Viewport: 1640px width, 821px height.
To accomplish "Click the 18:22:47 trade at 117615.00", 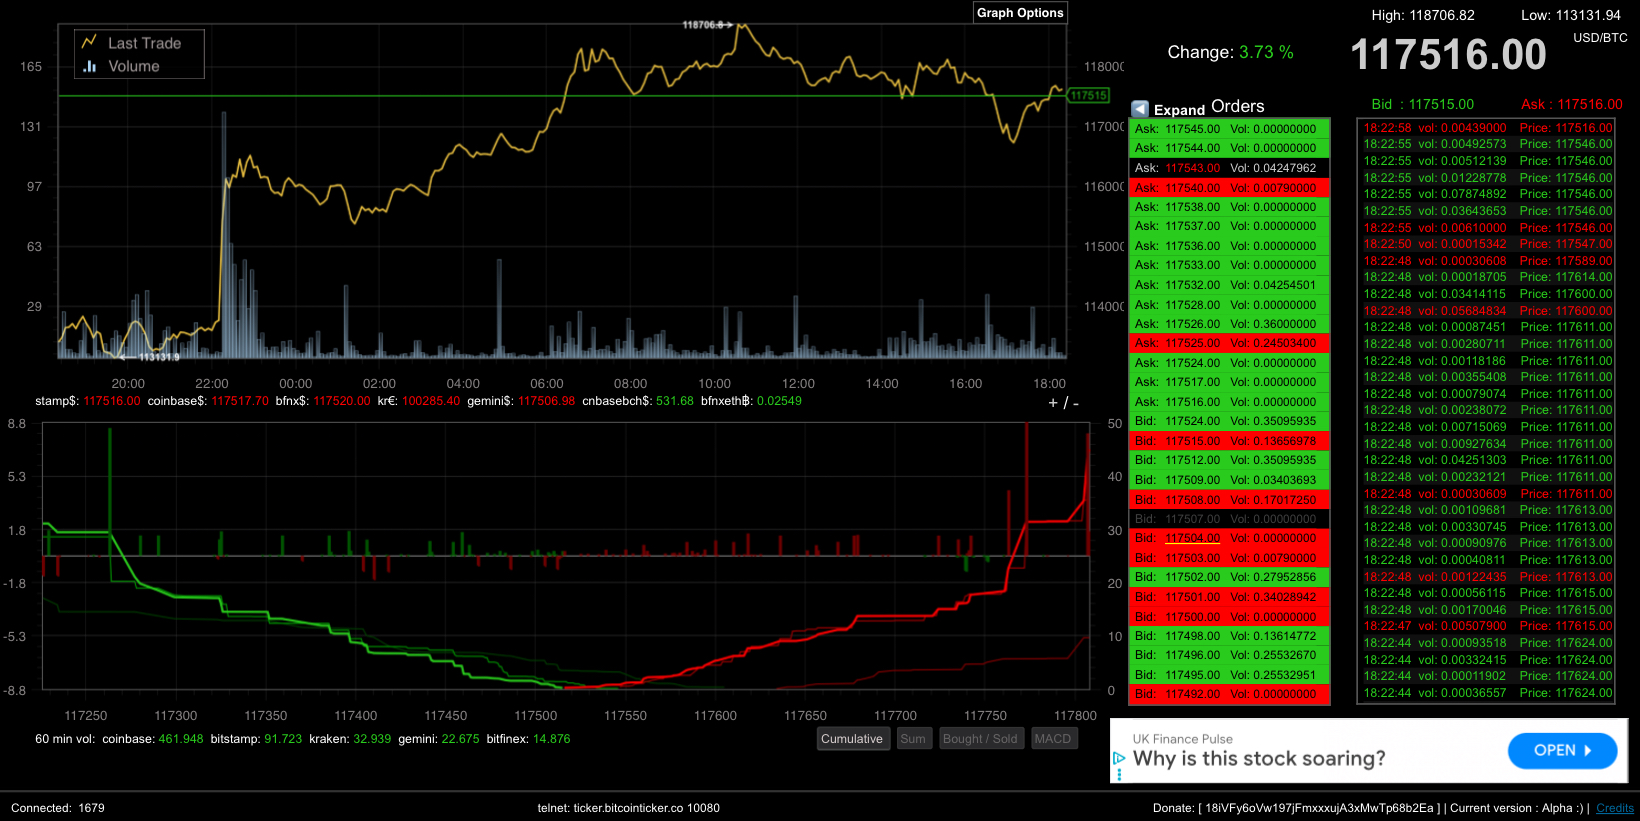I will 1487,626.
